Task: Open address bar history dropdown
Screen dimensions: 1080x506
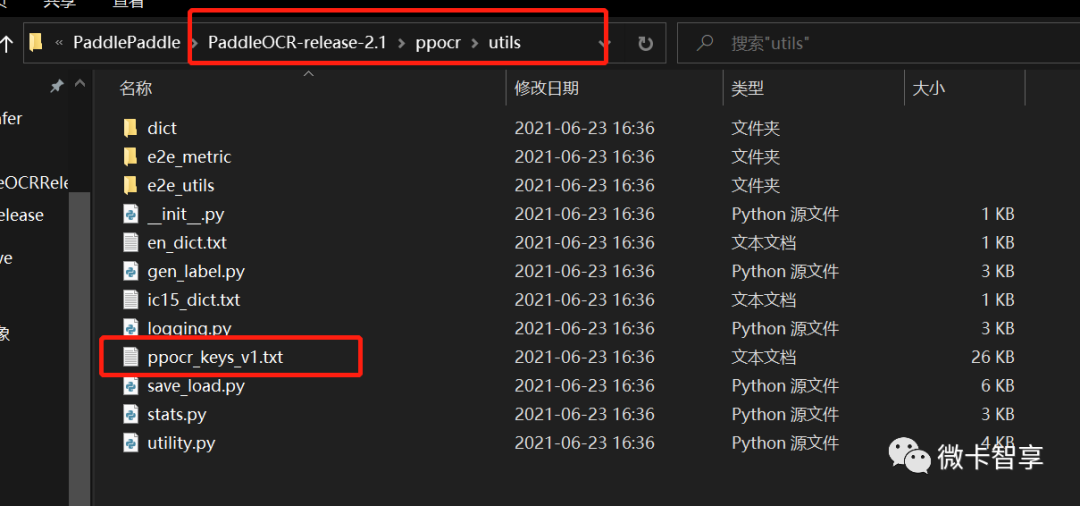Action: point(604,43)
